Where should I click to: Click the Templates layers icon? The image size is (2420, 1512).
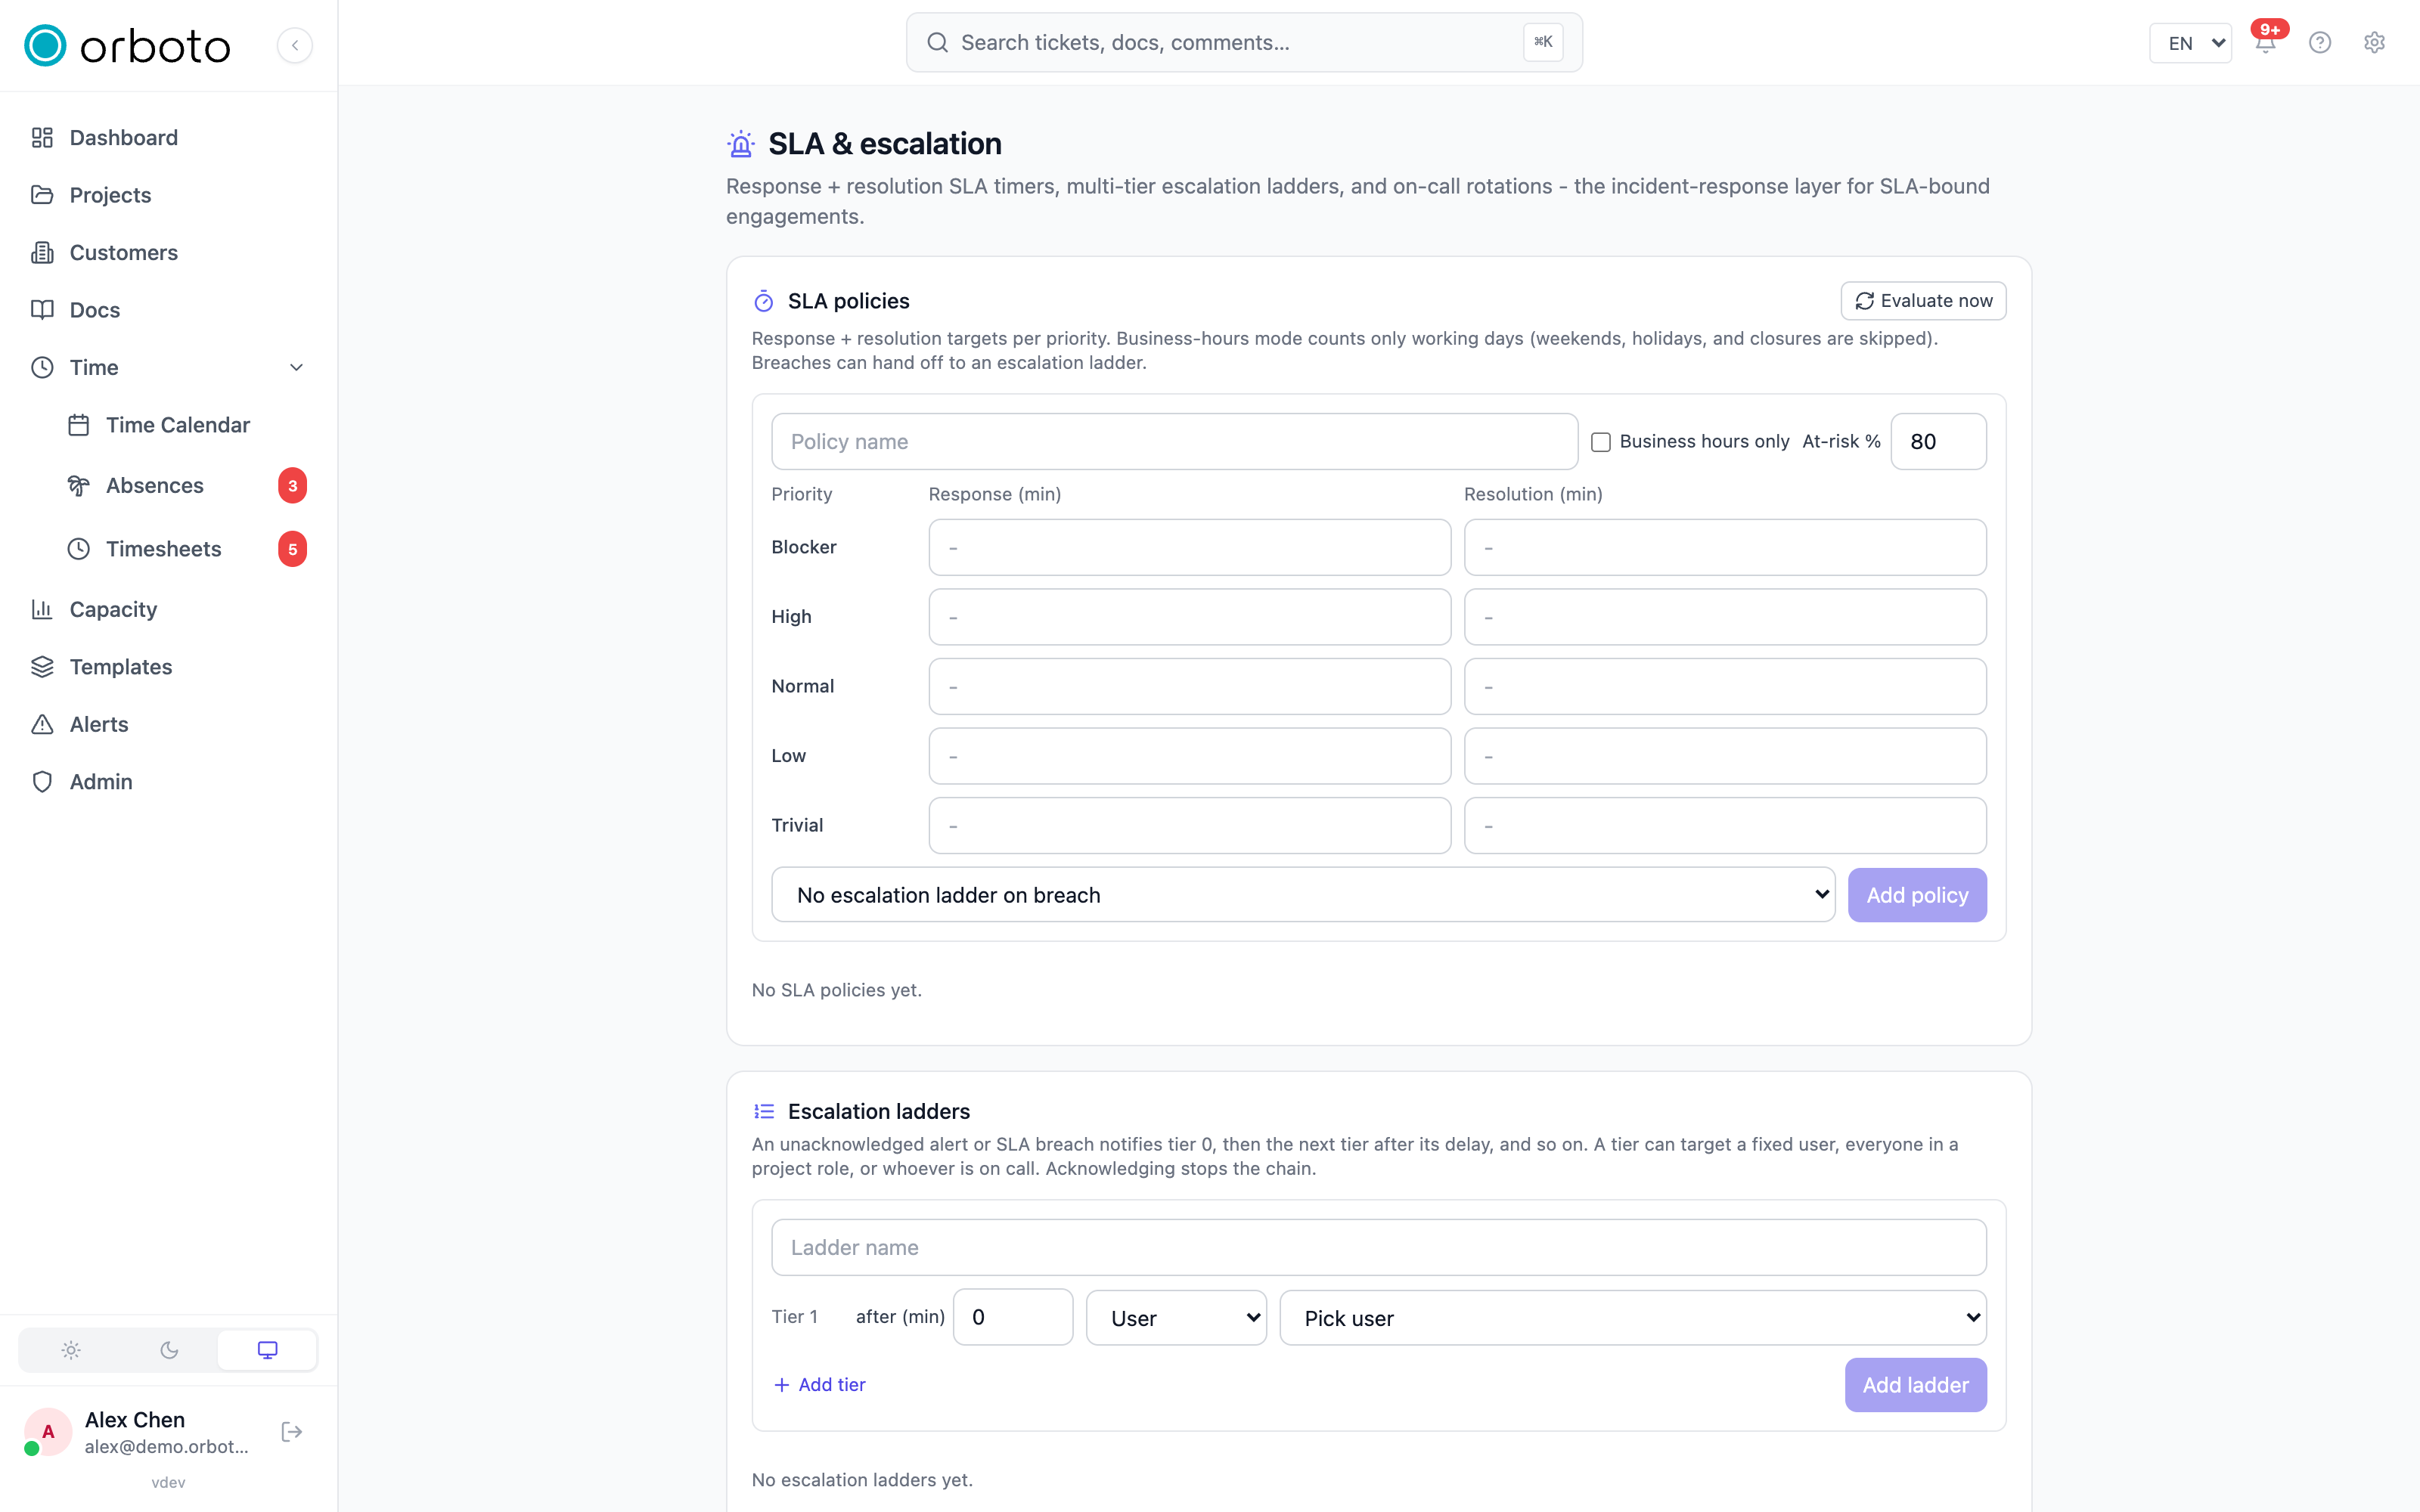click(42, 667)
